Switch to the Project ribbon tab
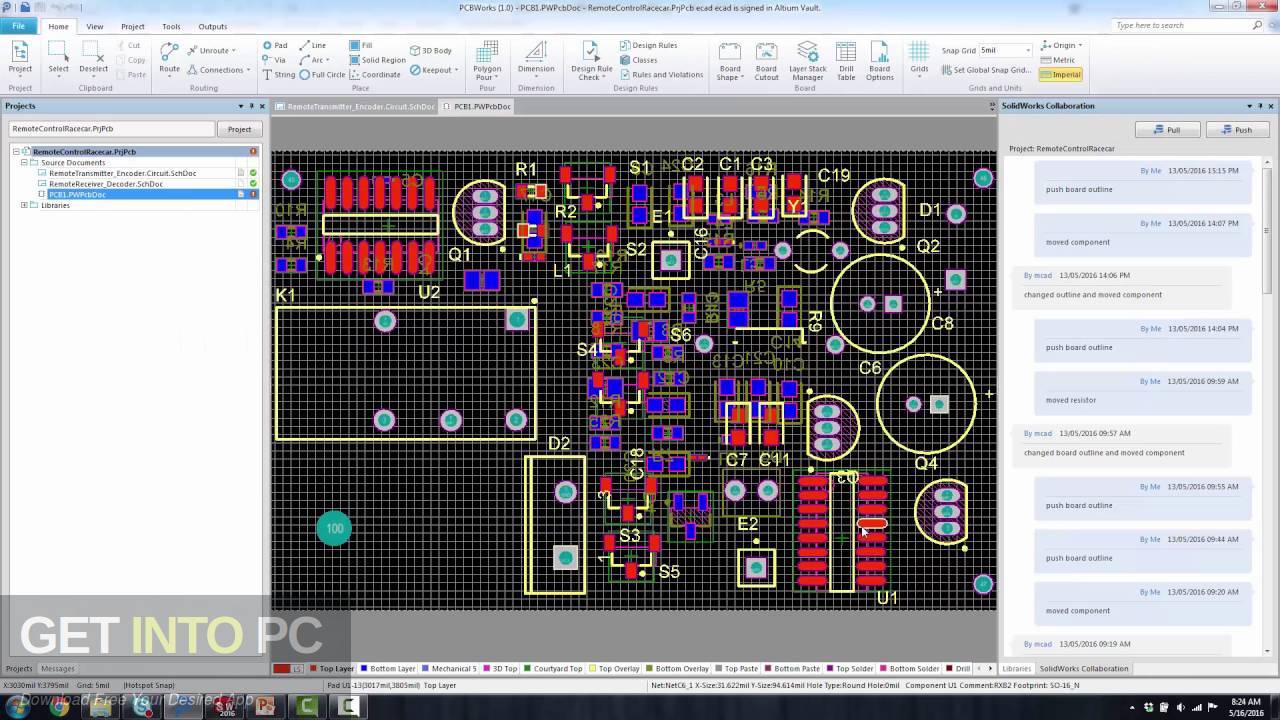1280x720 pixels. [x=132, y=26]
